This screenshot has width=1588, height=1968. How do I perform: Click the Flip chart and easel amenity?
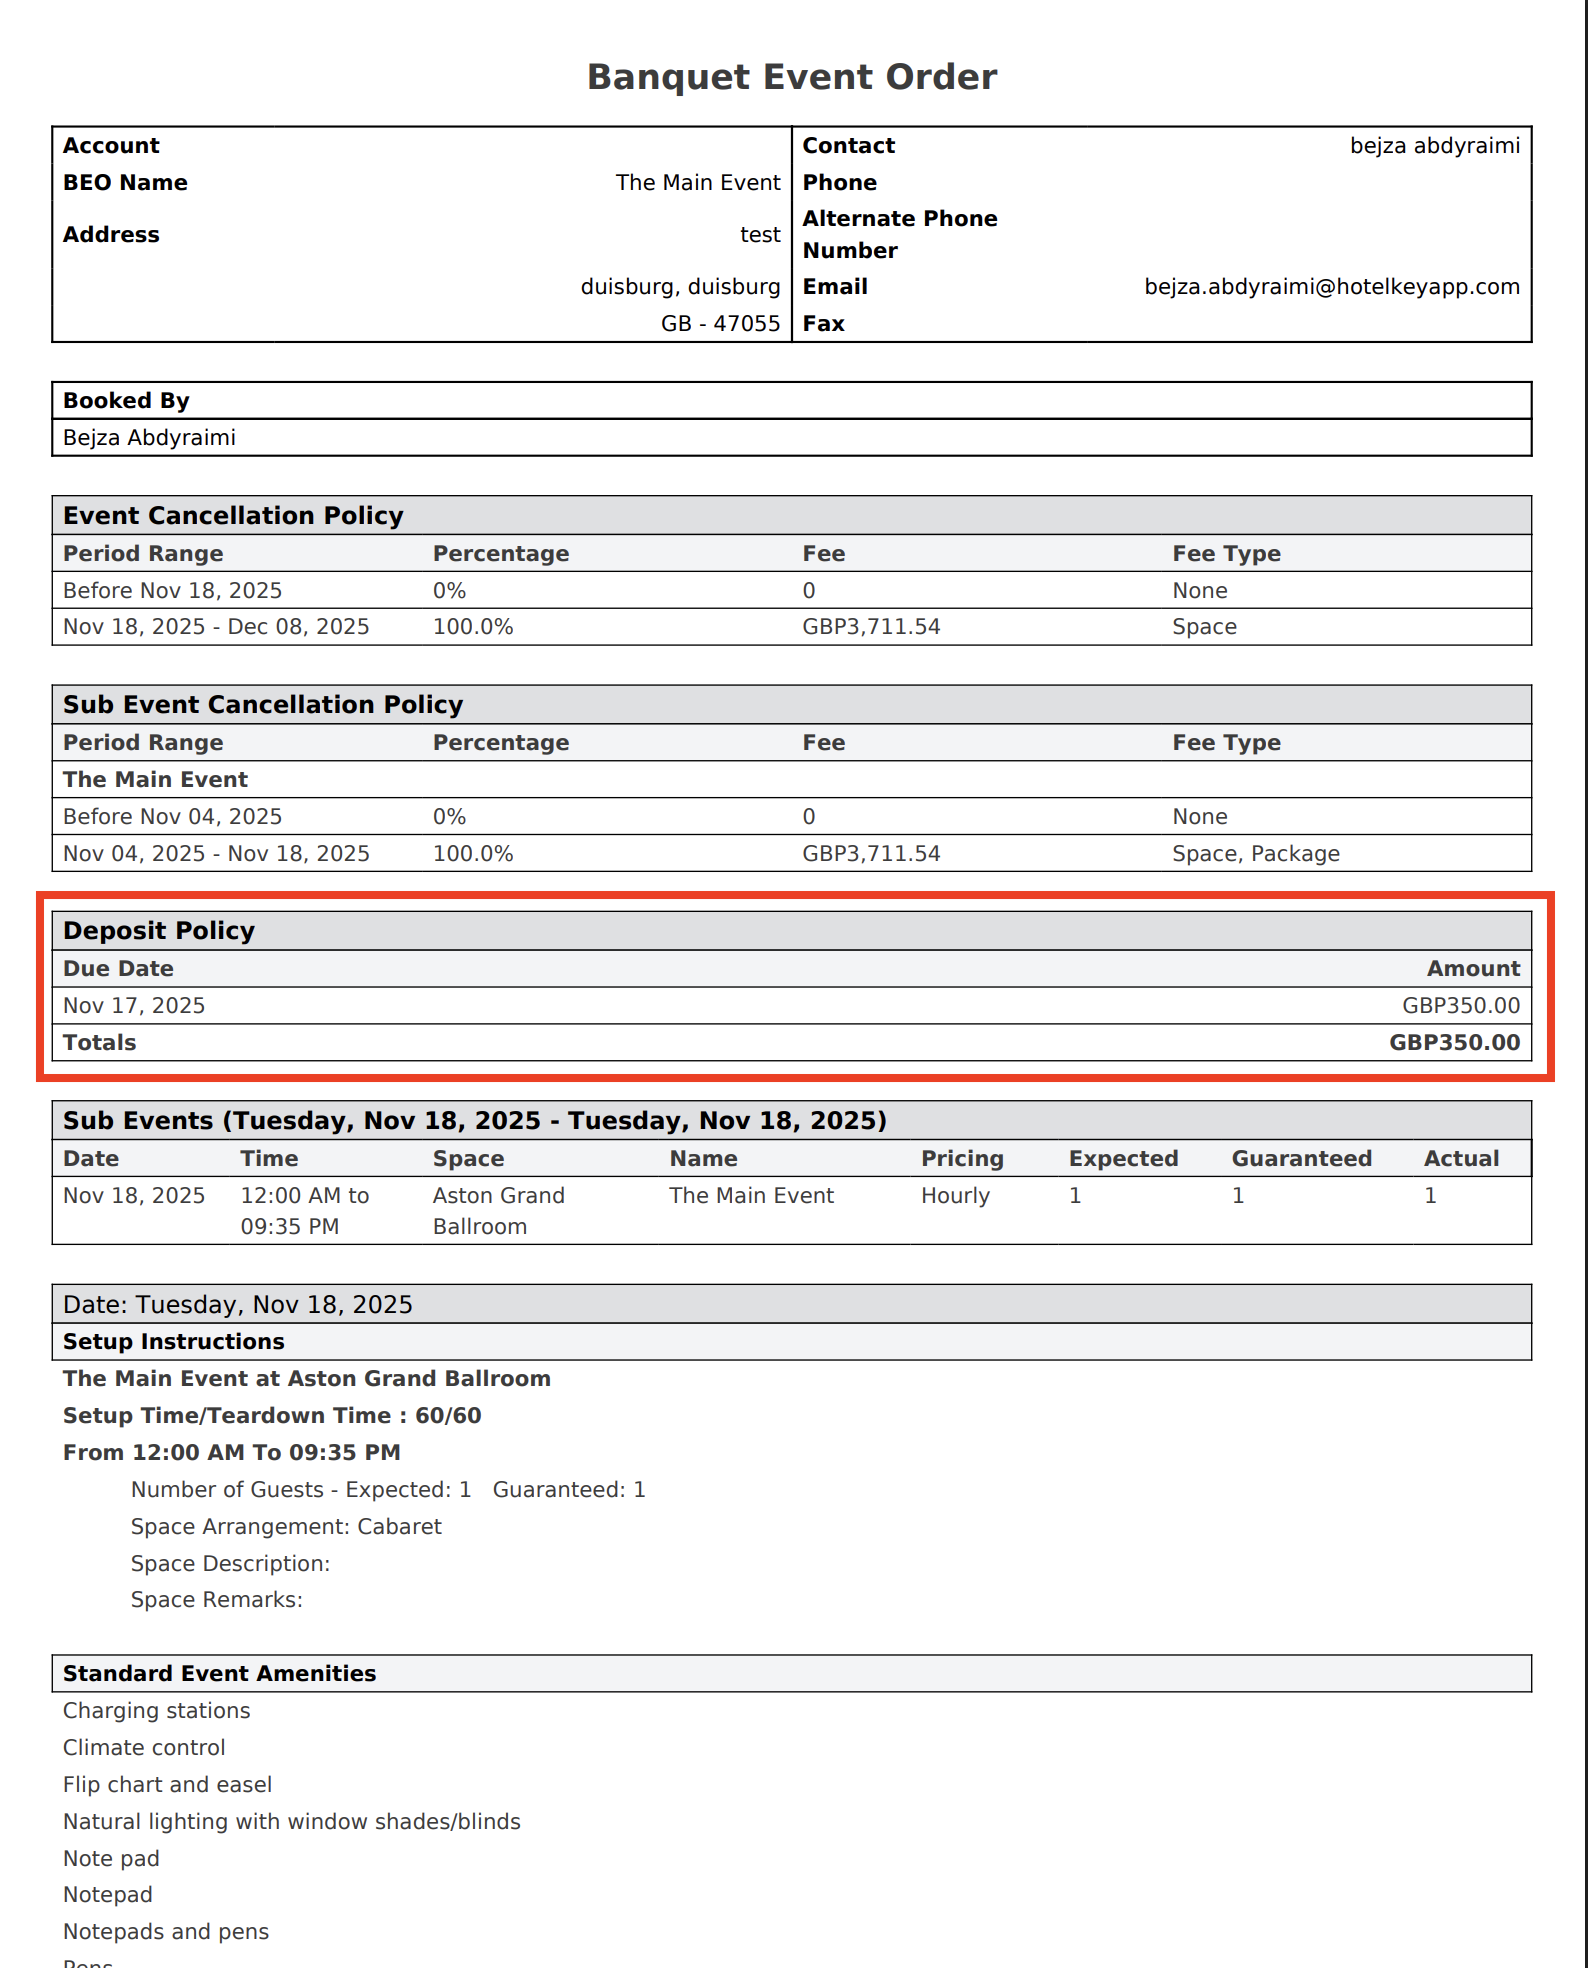click(x=168, y=1785)
